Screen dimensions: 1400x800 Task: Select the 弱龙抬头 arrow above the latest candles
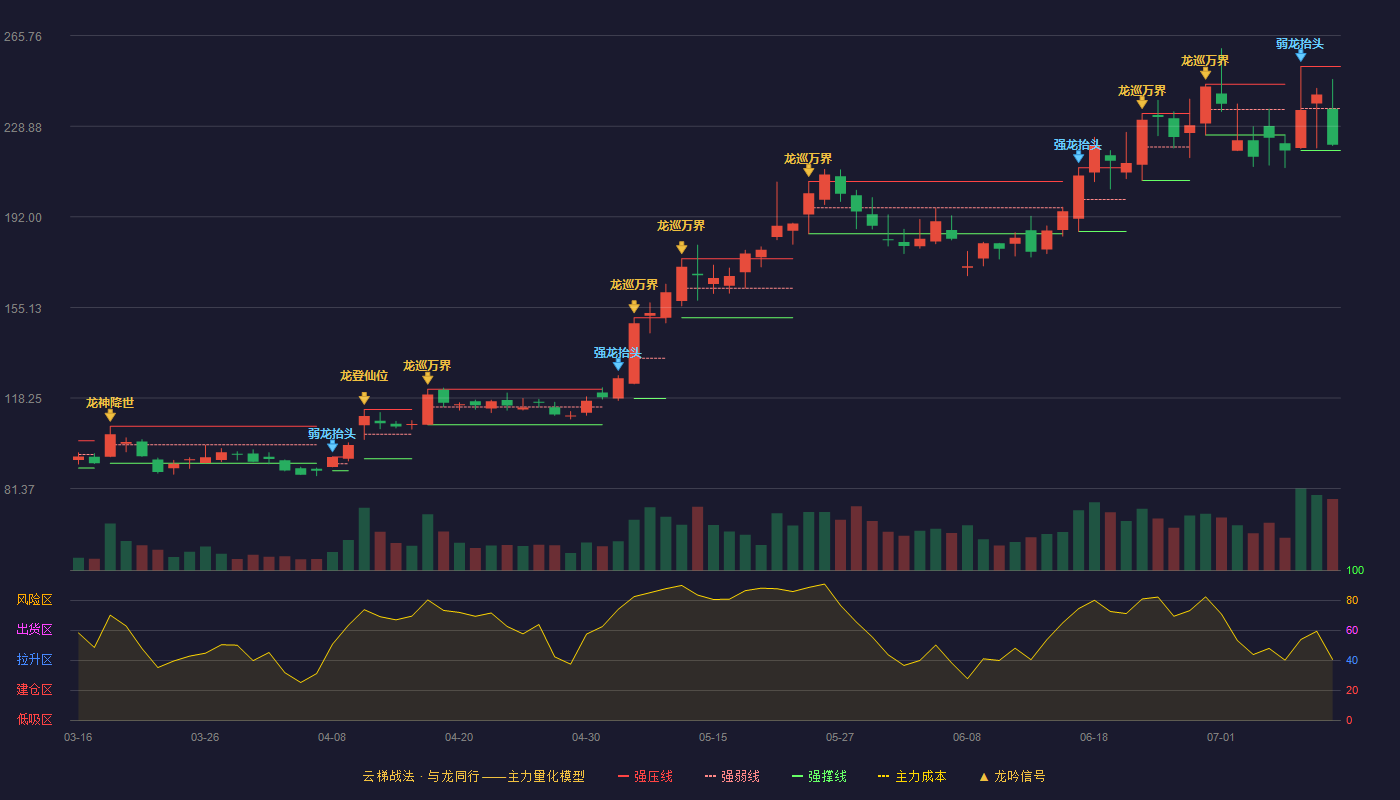point(1300,56)
